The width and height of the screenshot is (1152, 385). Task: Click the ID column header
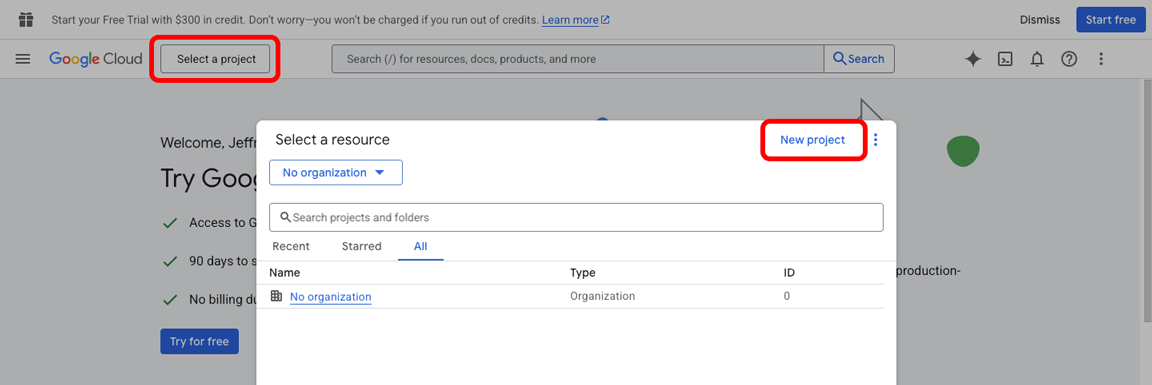[x=789, y=273]
